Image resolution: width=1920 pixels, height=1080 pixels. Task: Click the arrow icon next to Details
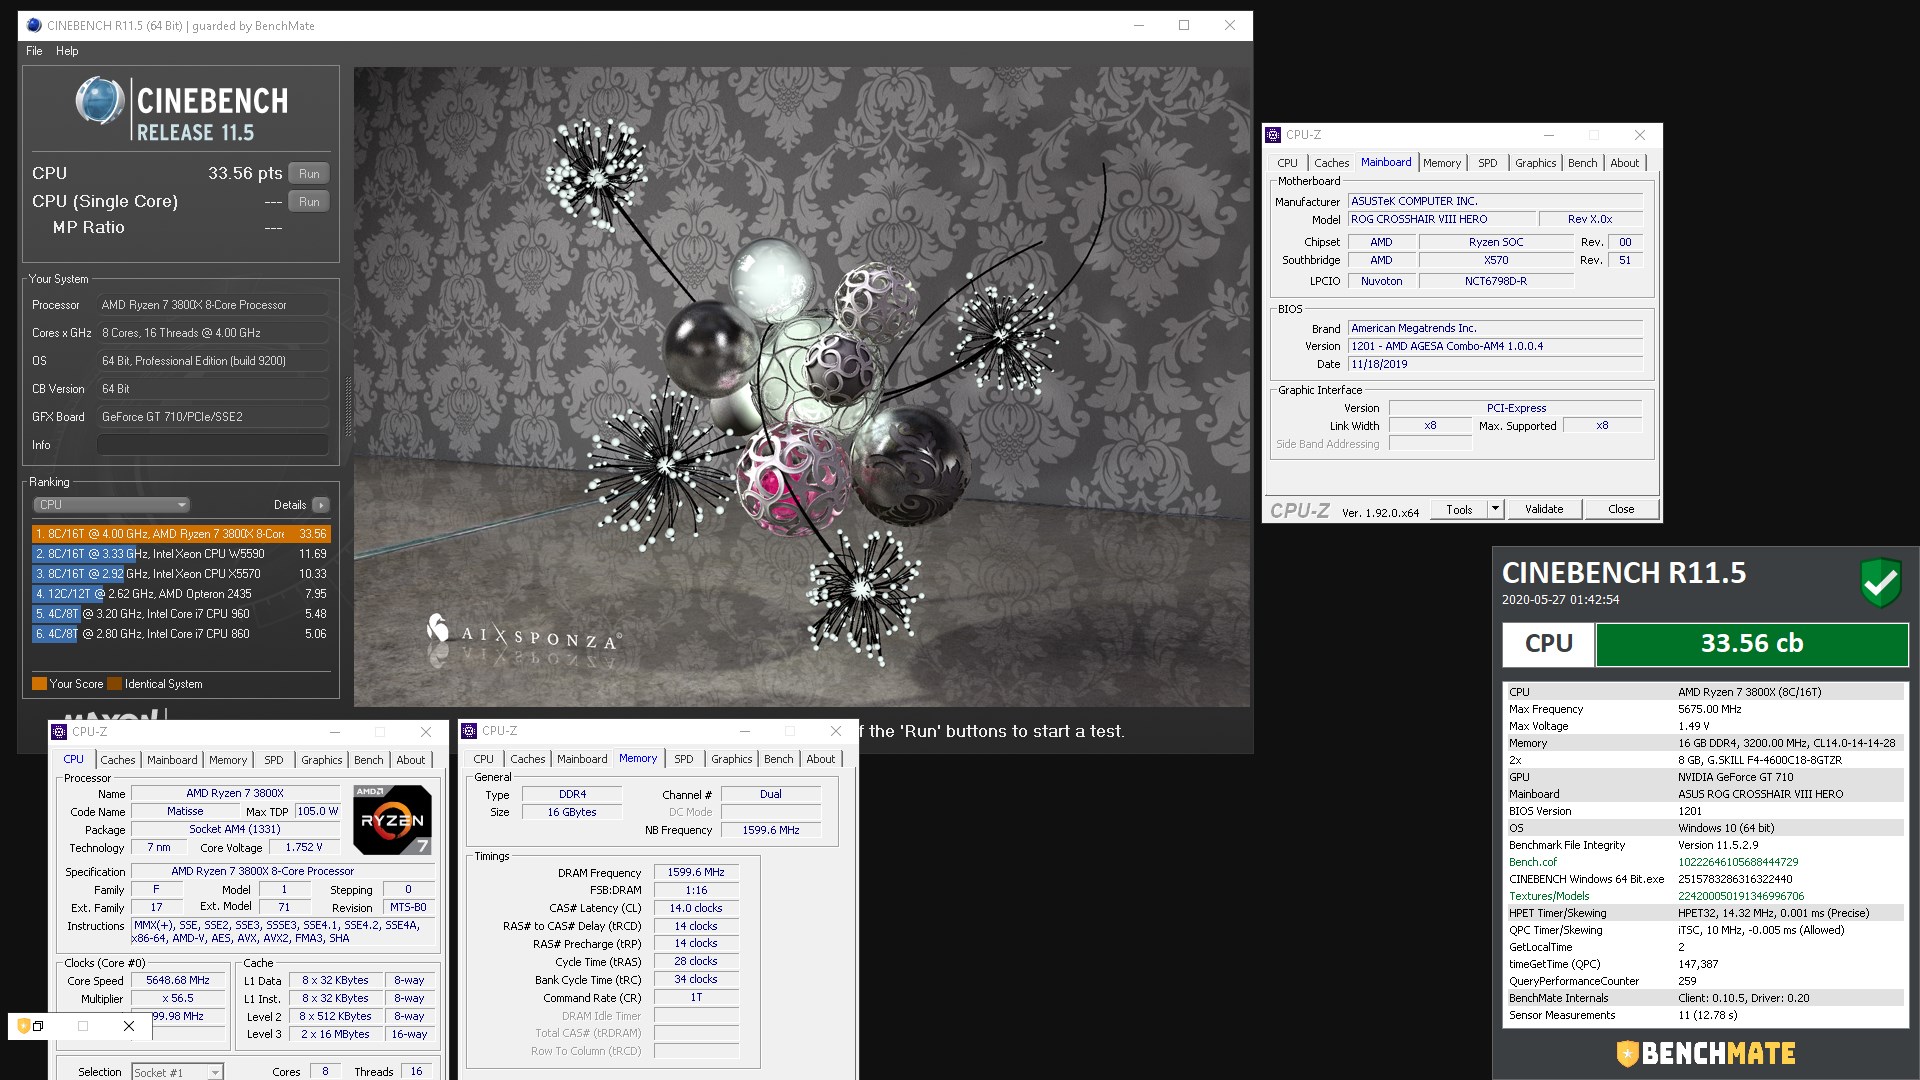click(x=321, y=505)
